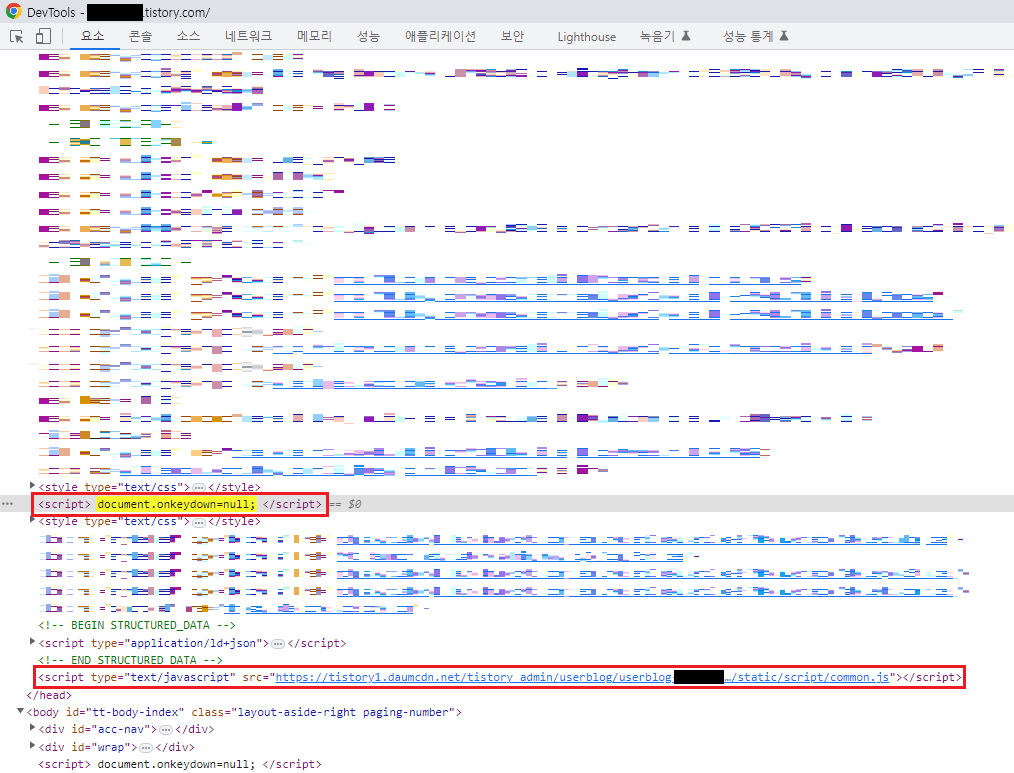The image size is (1014, 773).
Task: Click the layout-aside-right paging-number class value
Action: click(x=343, y=712)
